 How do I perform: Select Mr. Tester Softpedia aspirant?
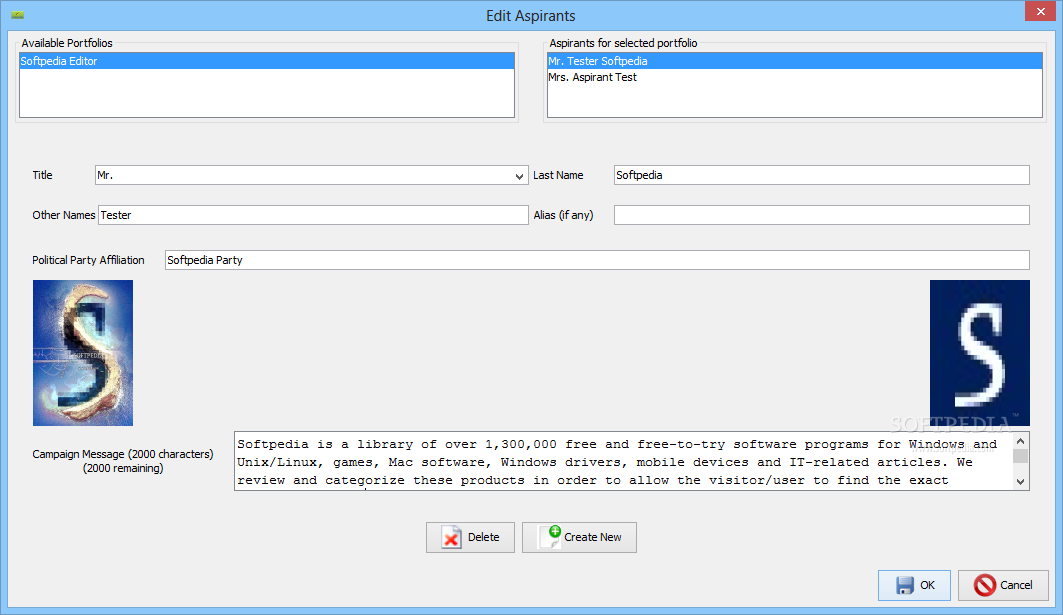(x=795, y=61)
